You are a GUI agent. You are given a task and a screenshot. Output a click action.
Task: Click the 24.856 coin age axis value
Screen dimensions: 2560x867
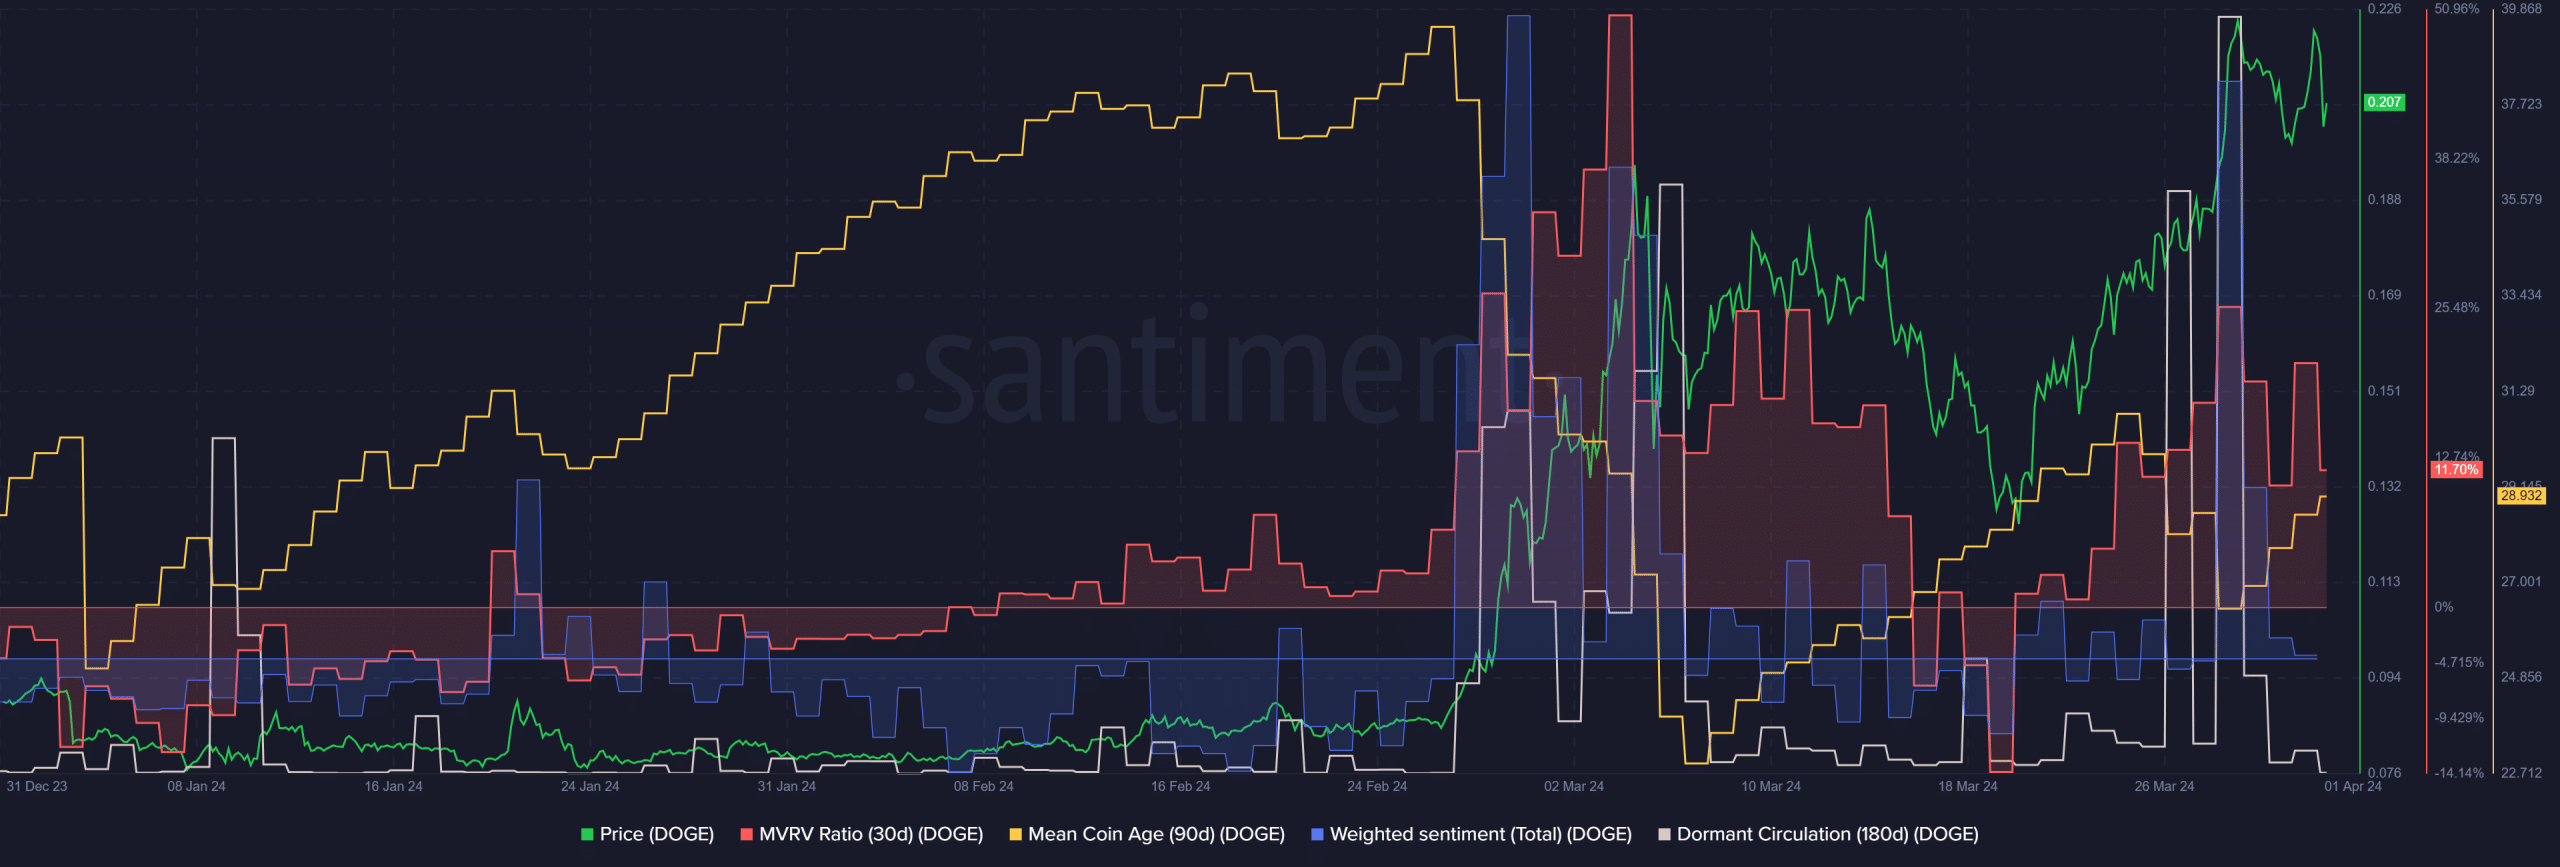tap(2521, 677)
